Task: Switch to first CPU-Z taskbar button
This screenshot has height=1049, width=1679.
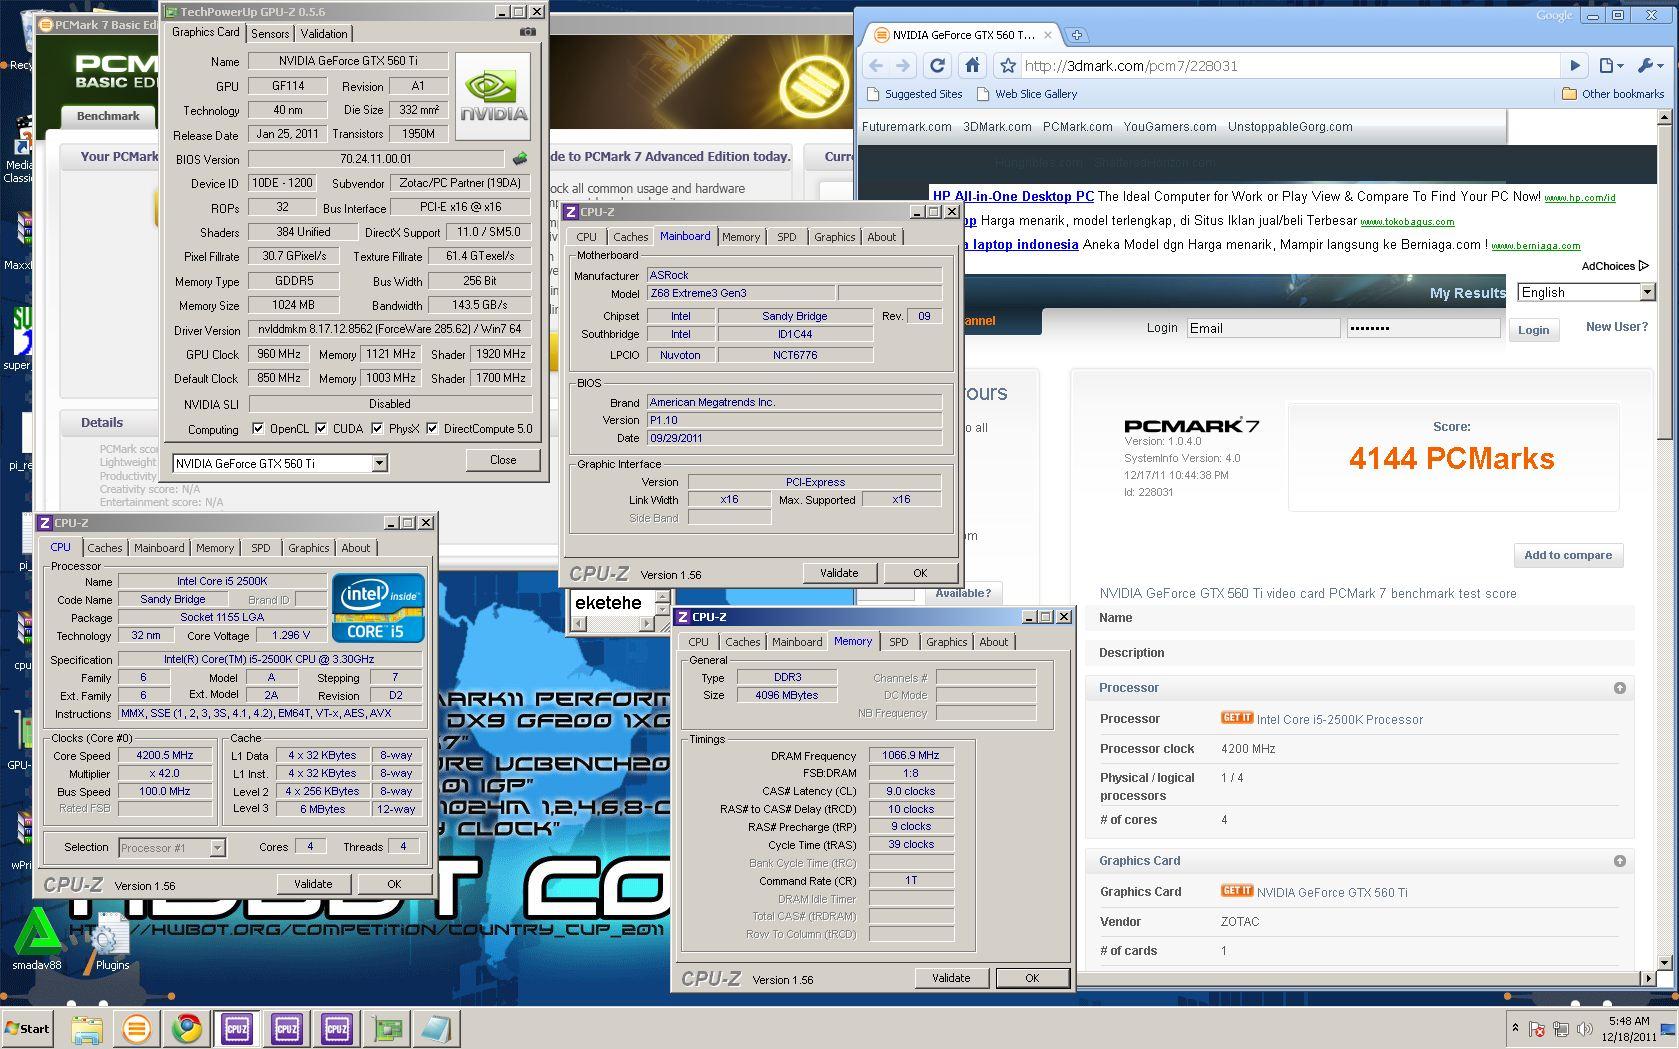Action: 237,1028
